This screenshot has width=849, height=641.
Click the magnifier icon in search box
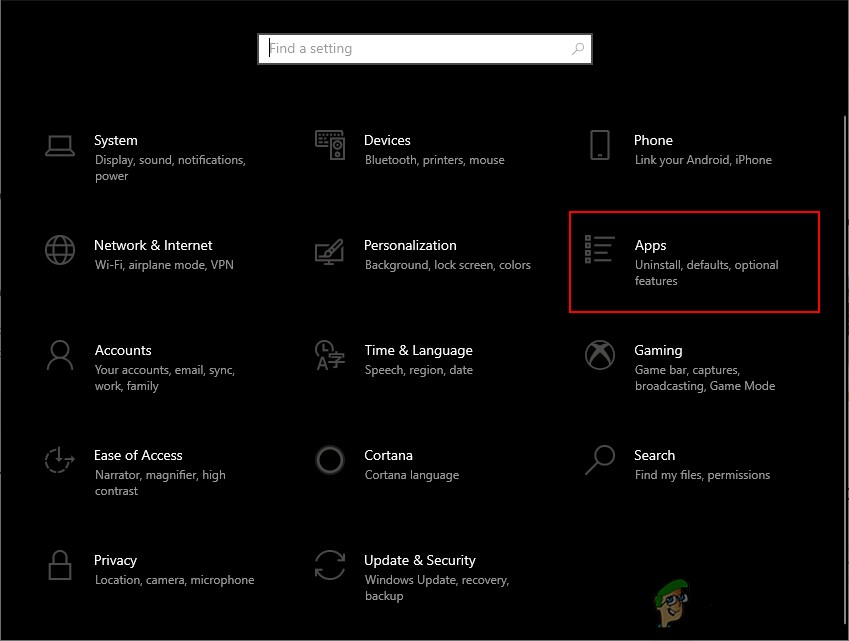point(578,49)
